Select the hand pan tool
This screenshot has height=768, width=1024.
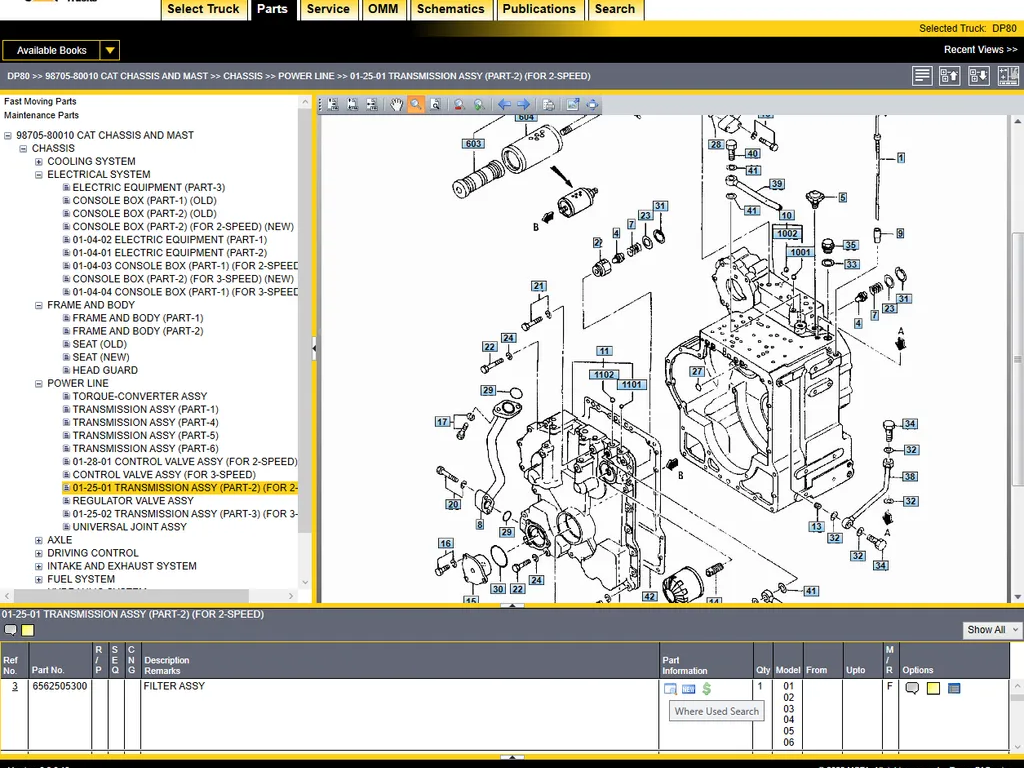click(x=397, y=104)
